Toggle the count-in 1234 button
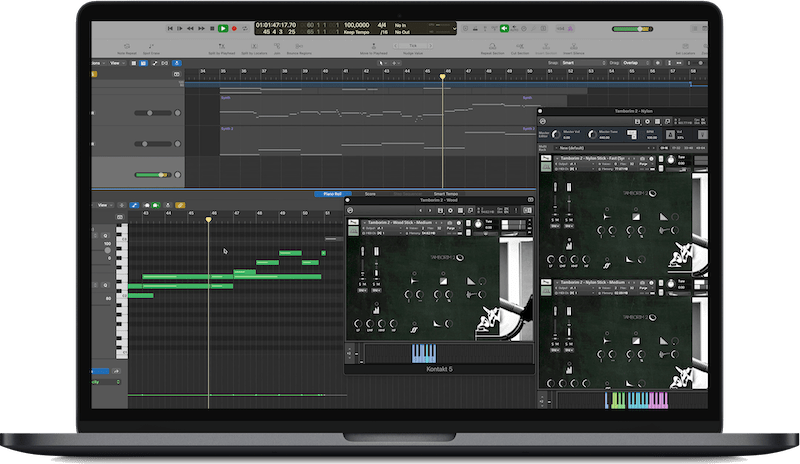 (560, 29)
